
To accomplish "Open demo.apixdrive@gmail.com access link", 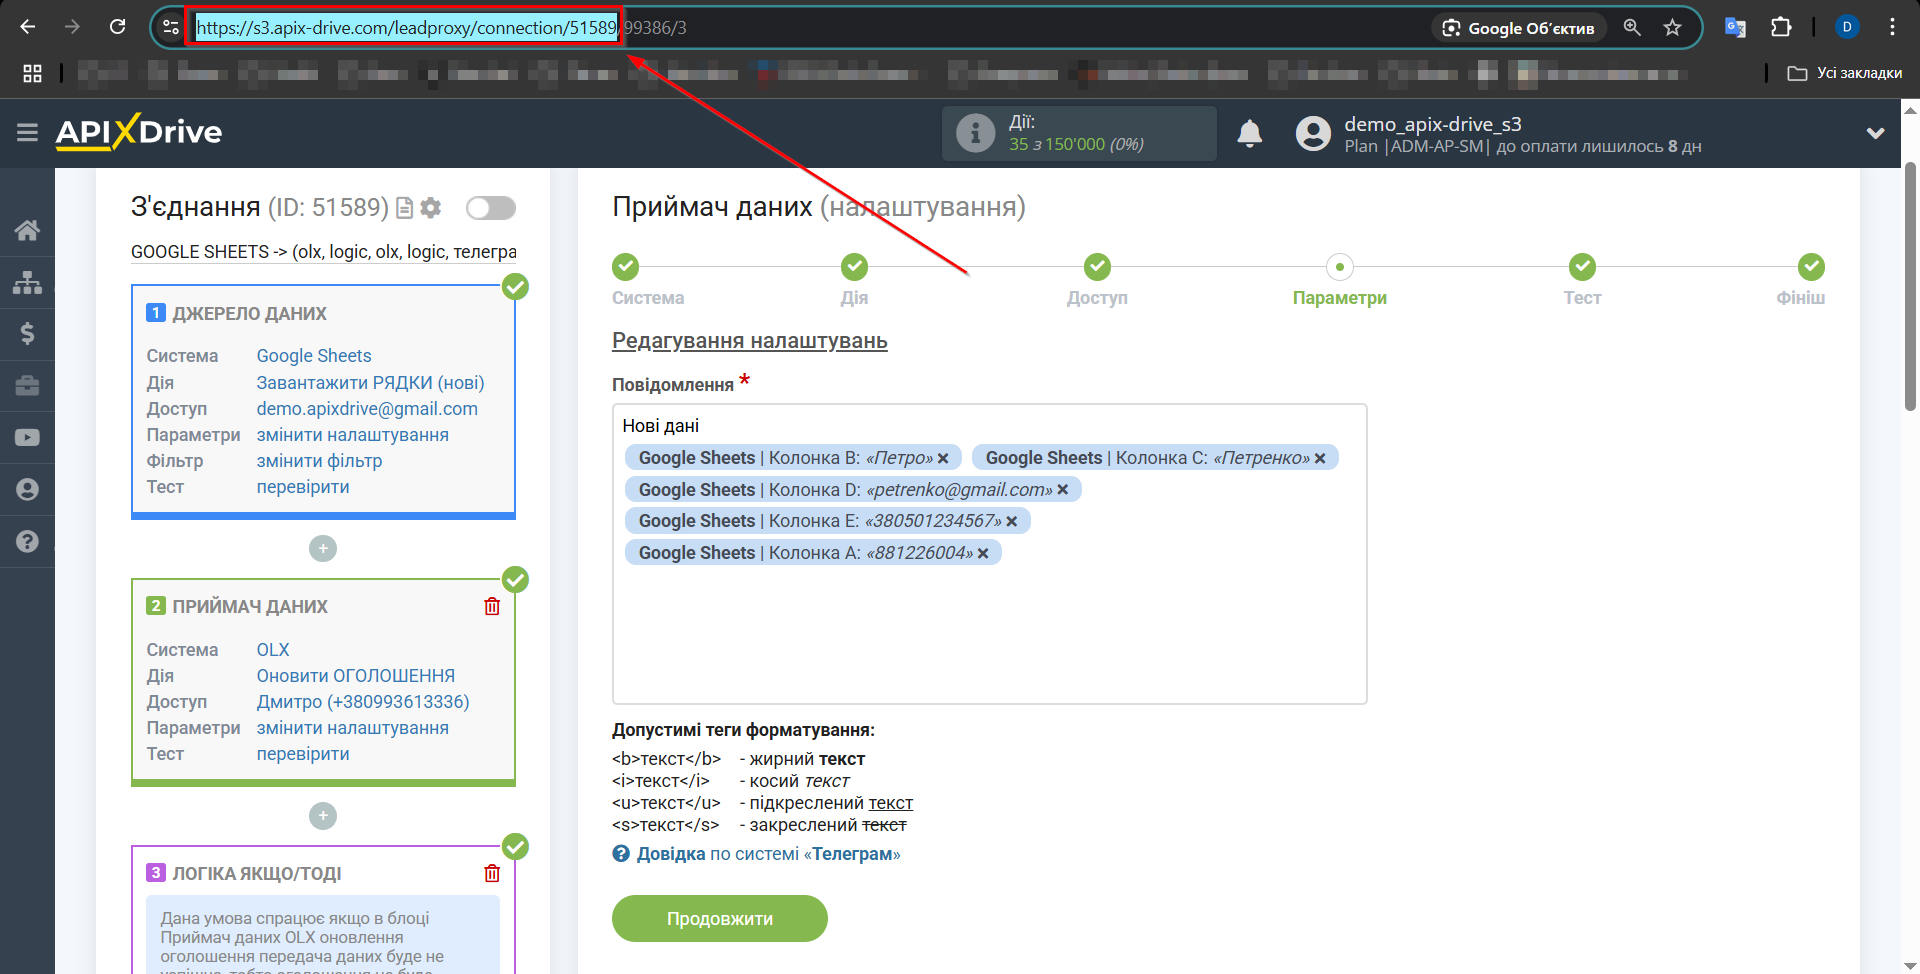I will click(367, 409).
